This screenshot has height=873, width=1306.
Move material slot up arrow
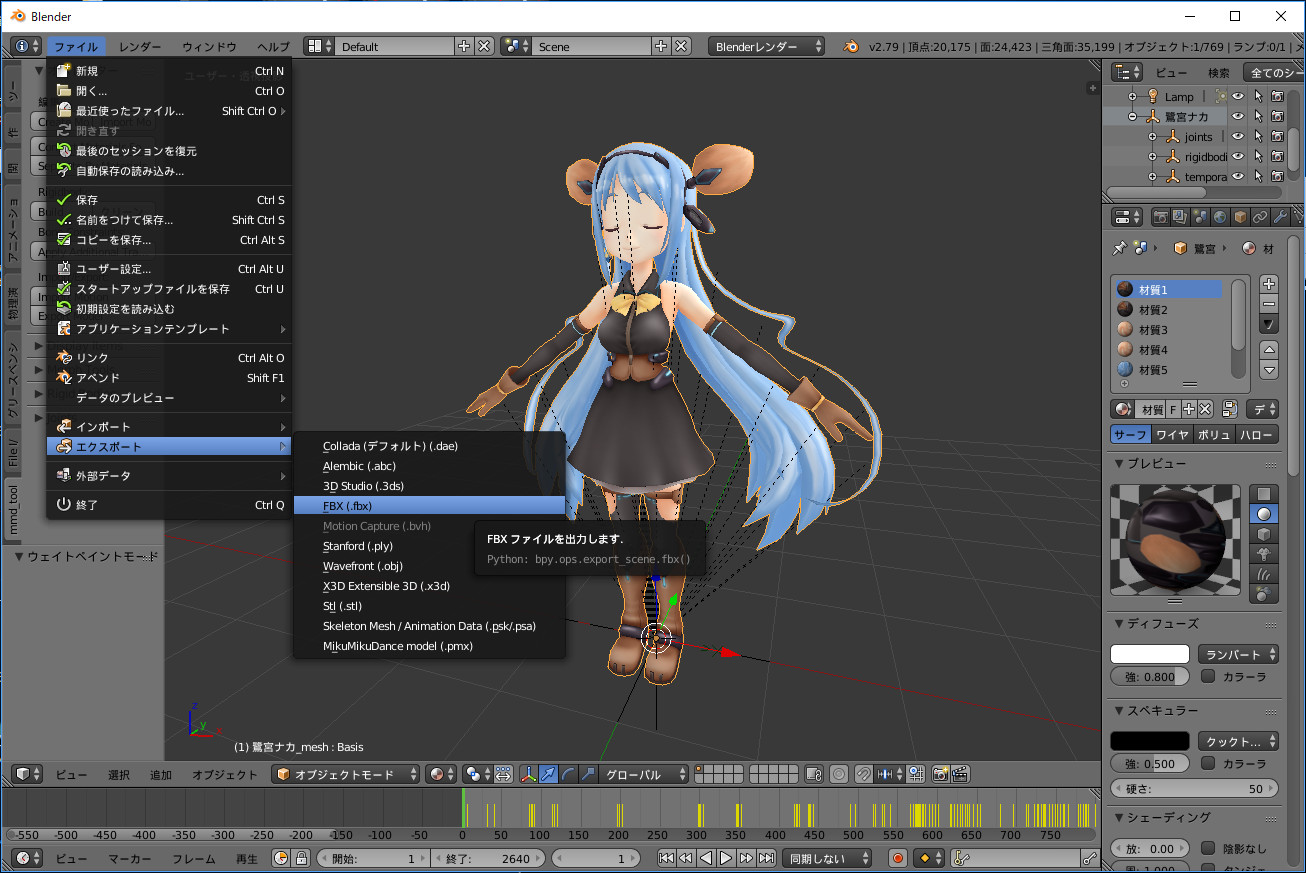point(1269,350)
